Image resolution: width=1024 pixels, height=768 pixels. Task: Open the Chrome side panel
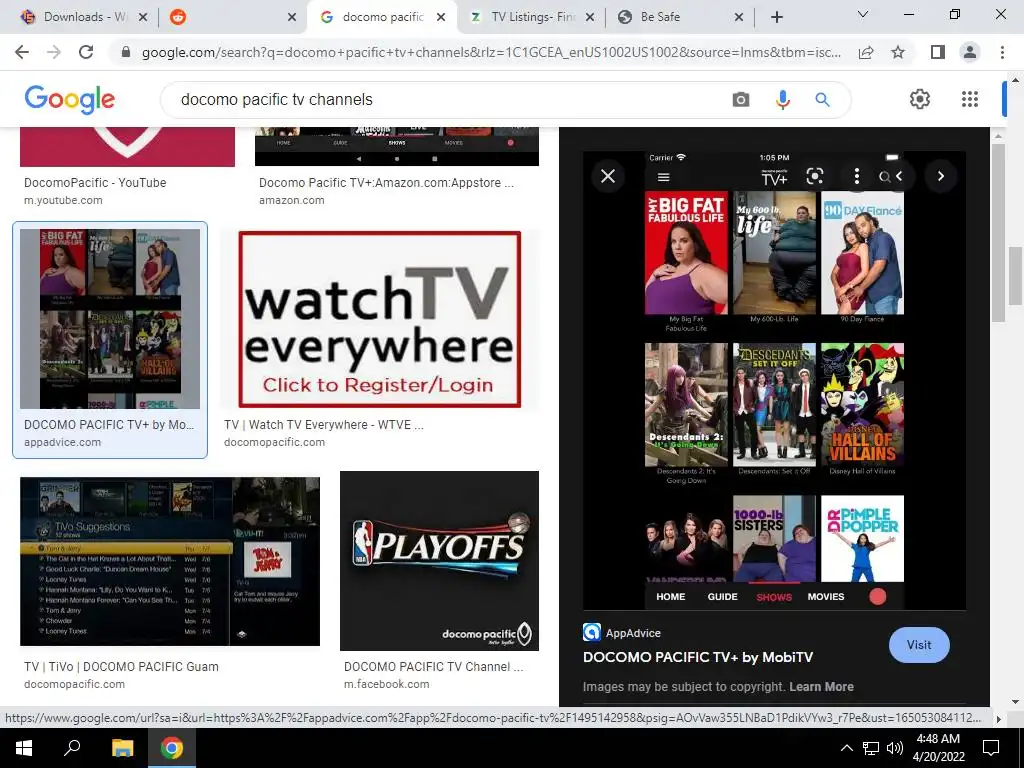[938, 52]
